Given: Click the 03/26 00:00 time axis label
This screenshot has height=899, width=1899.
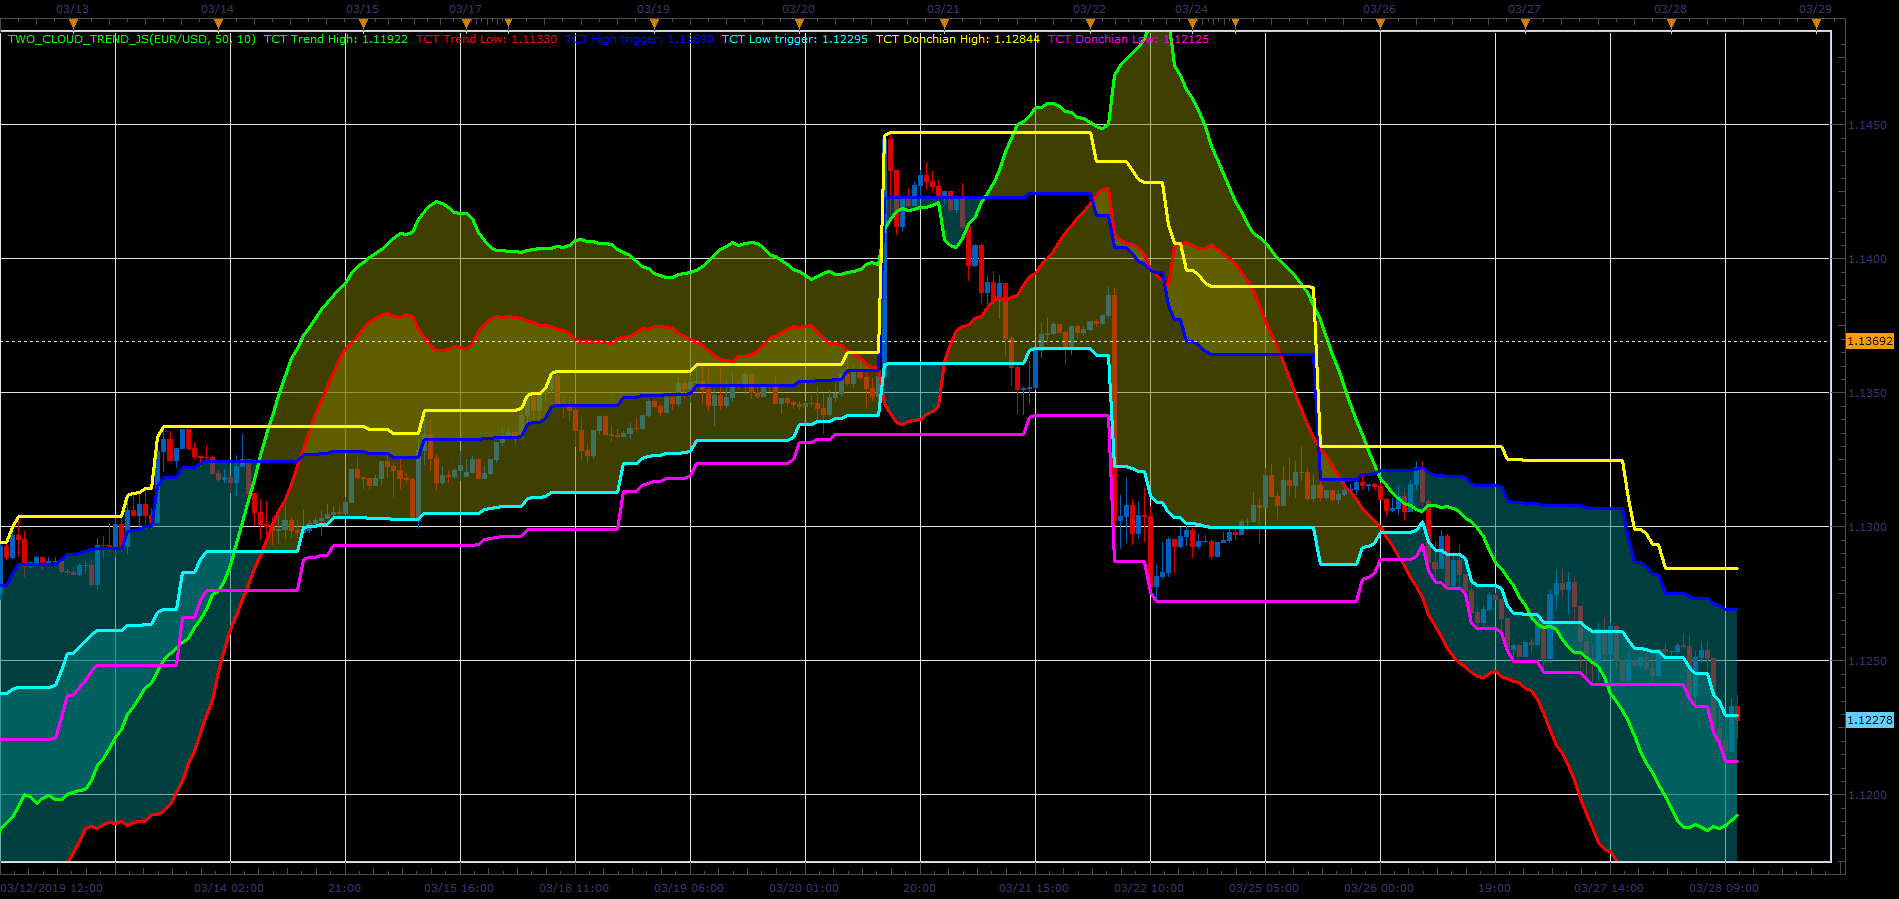Looking at the screenshot, I should click(1379, 888).
